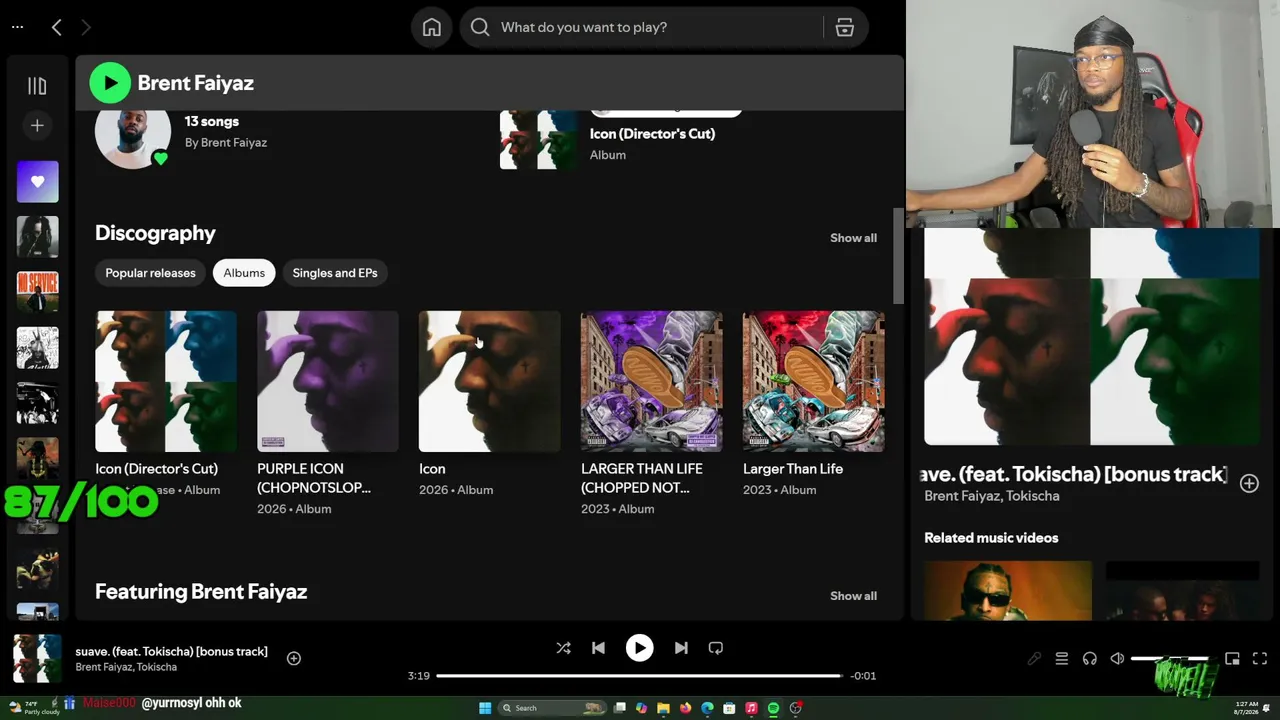Open Apple Music from the taskbar

point(751,708)
